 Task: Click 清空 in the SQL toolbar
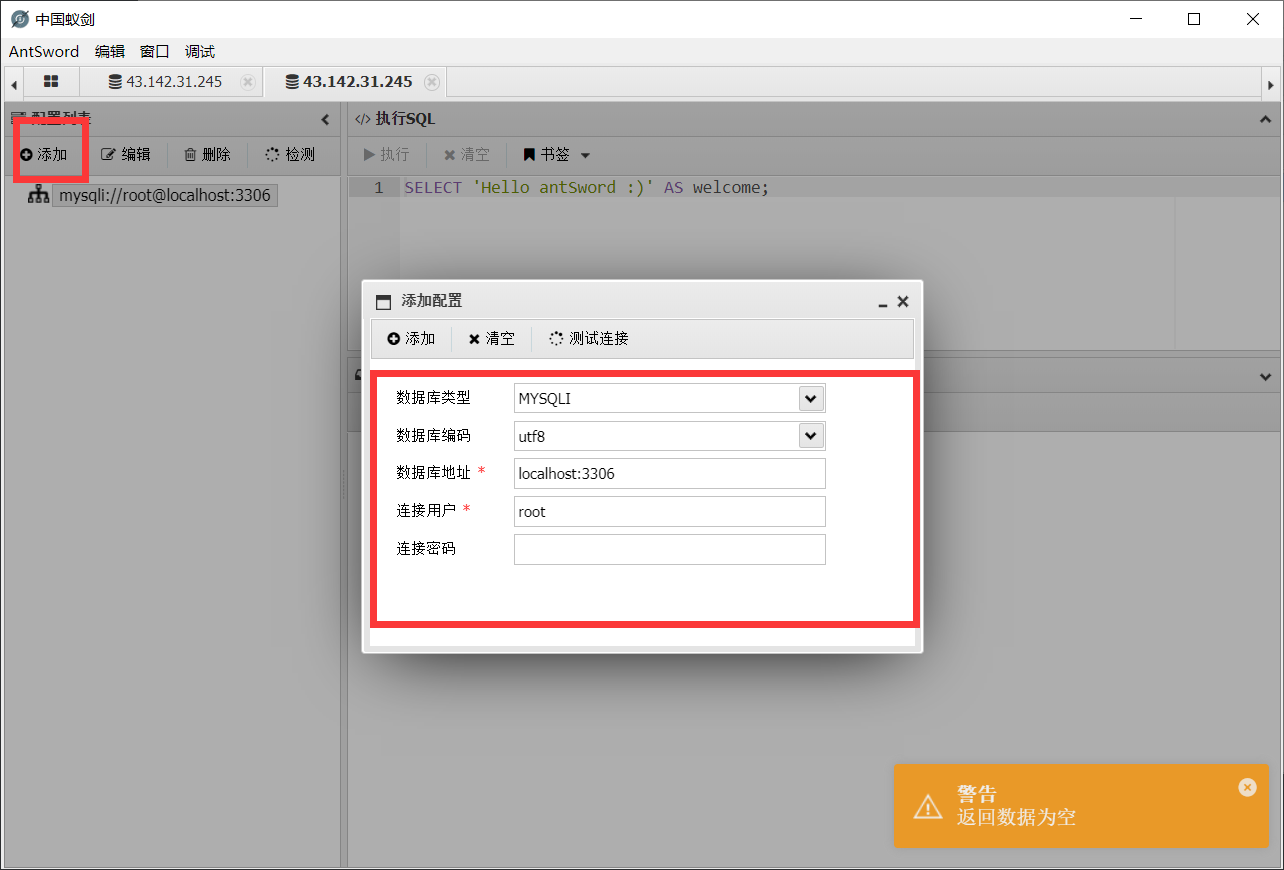click(x=467, y=155)
